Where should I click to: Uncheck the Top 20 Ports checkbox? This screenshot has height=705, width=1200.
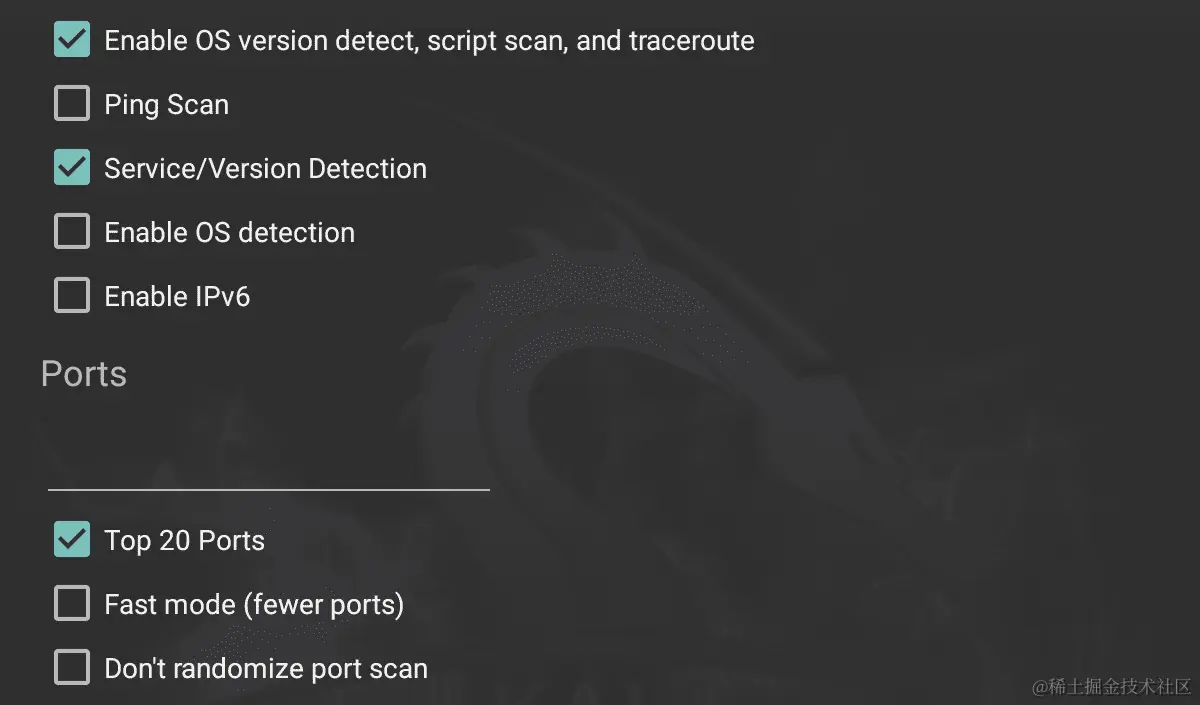[x=72, y=540]
